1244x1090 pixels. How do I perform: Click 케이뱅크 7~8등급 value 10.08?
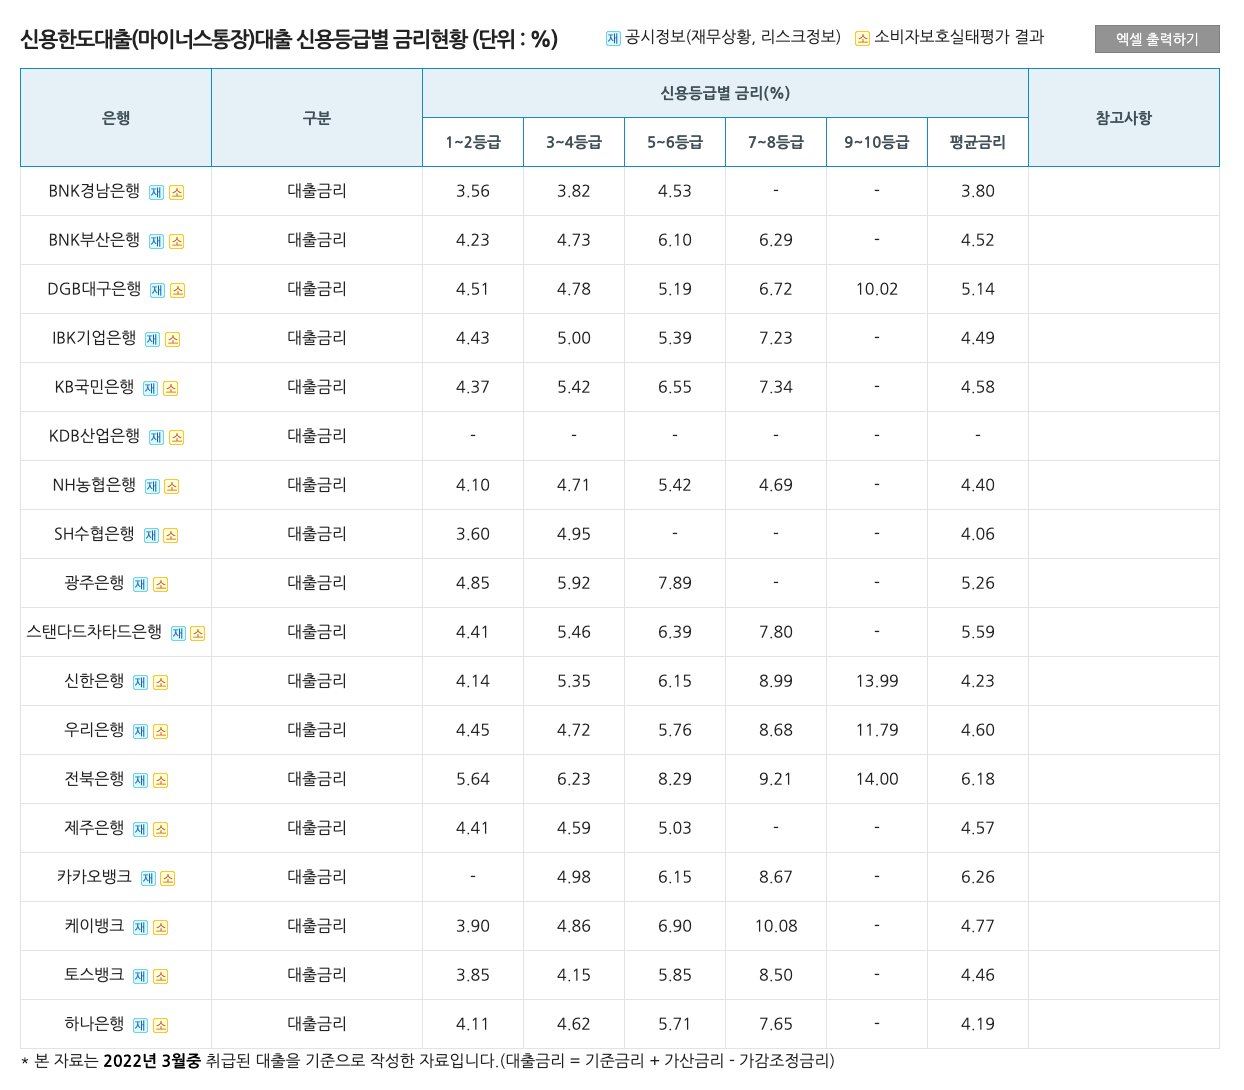[x=776, y=926]
